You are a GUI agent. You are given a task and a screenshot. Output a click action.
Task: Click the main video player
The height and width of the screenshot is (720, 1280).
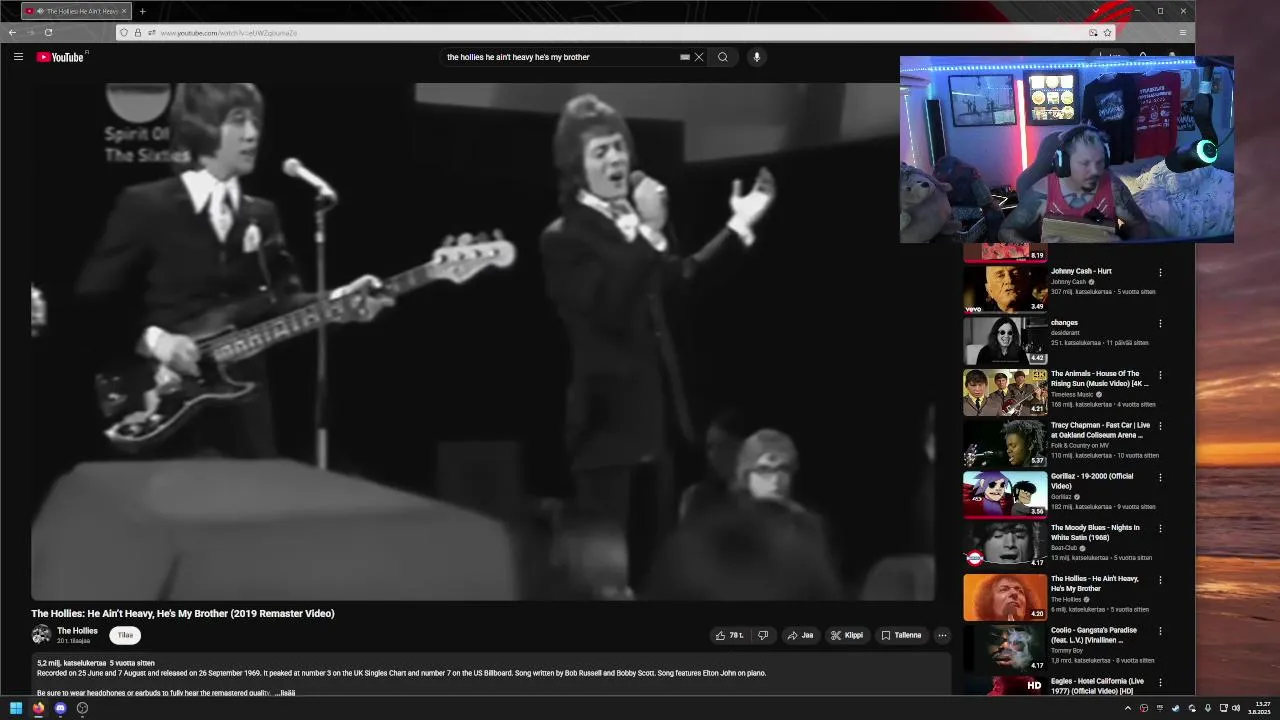483,341
